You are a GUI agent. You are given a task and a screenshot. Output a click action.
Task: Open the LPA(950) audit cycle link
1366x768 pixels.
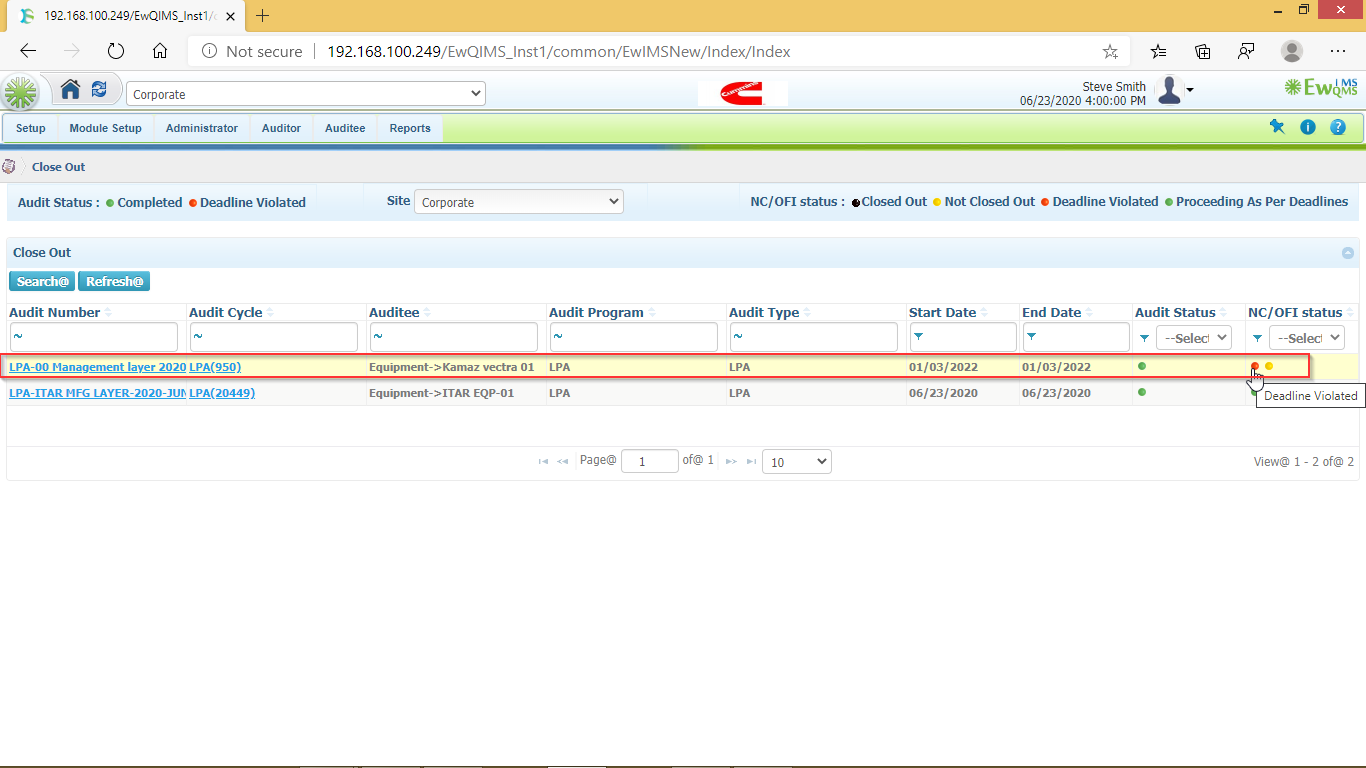(x=215, y=367)
